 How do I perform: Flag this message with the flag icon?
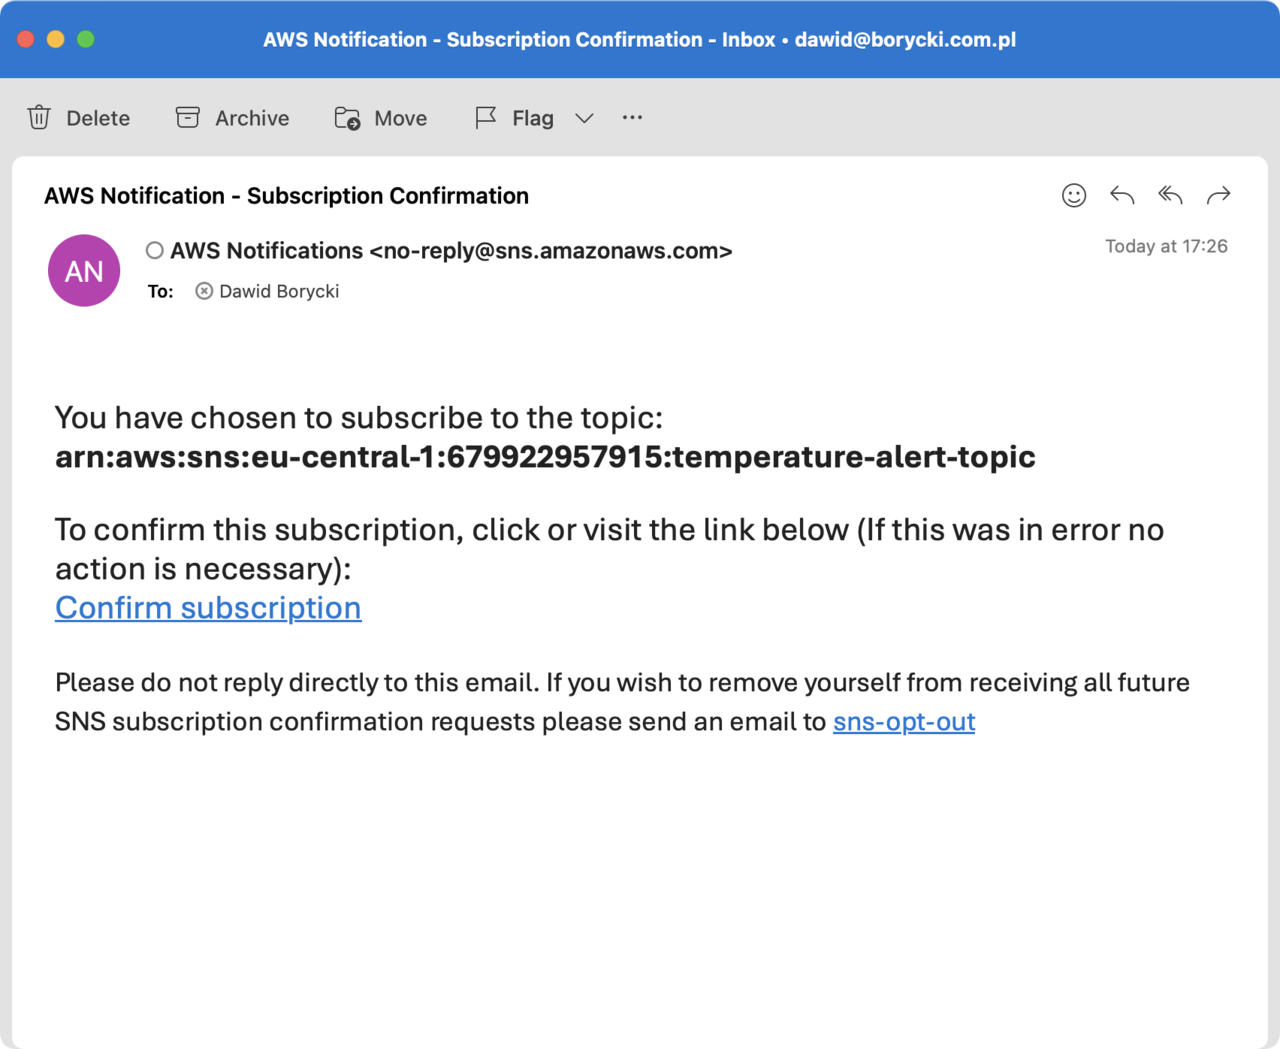pyautogui.click(x=486, y=118)
